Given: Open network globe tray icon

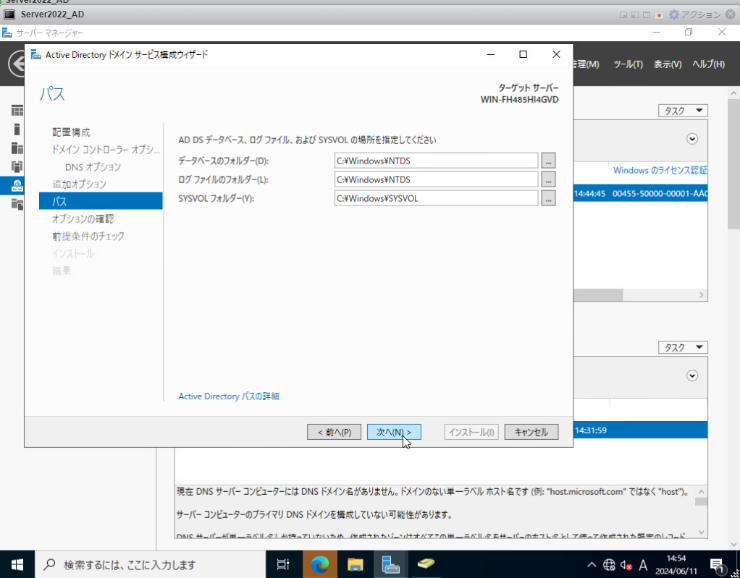Looking at the screenshot, I should coord(609,564).
